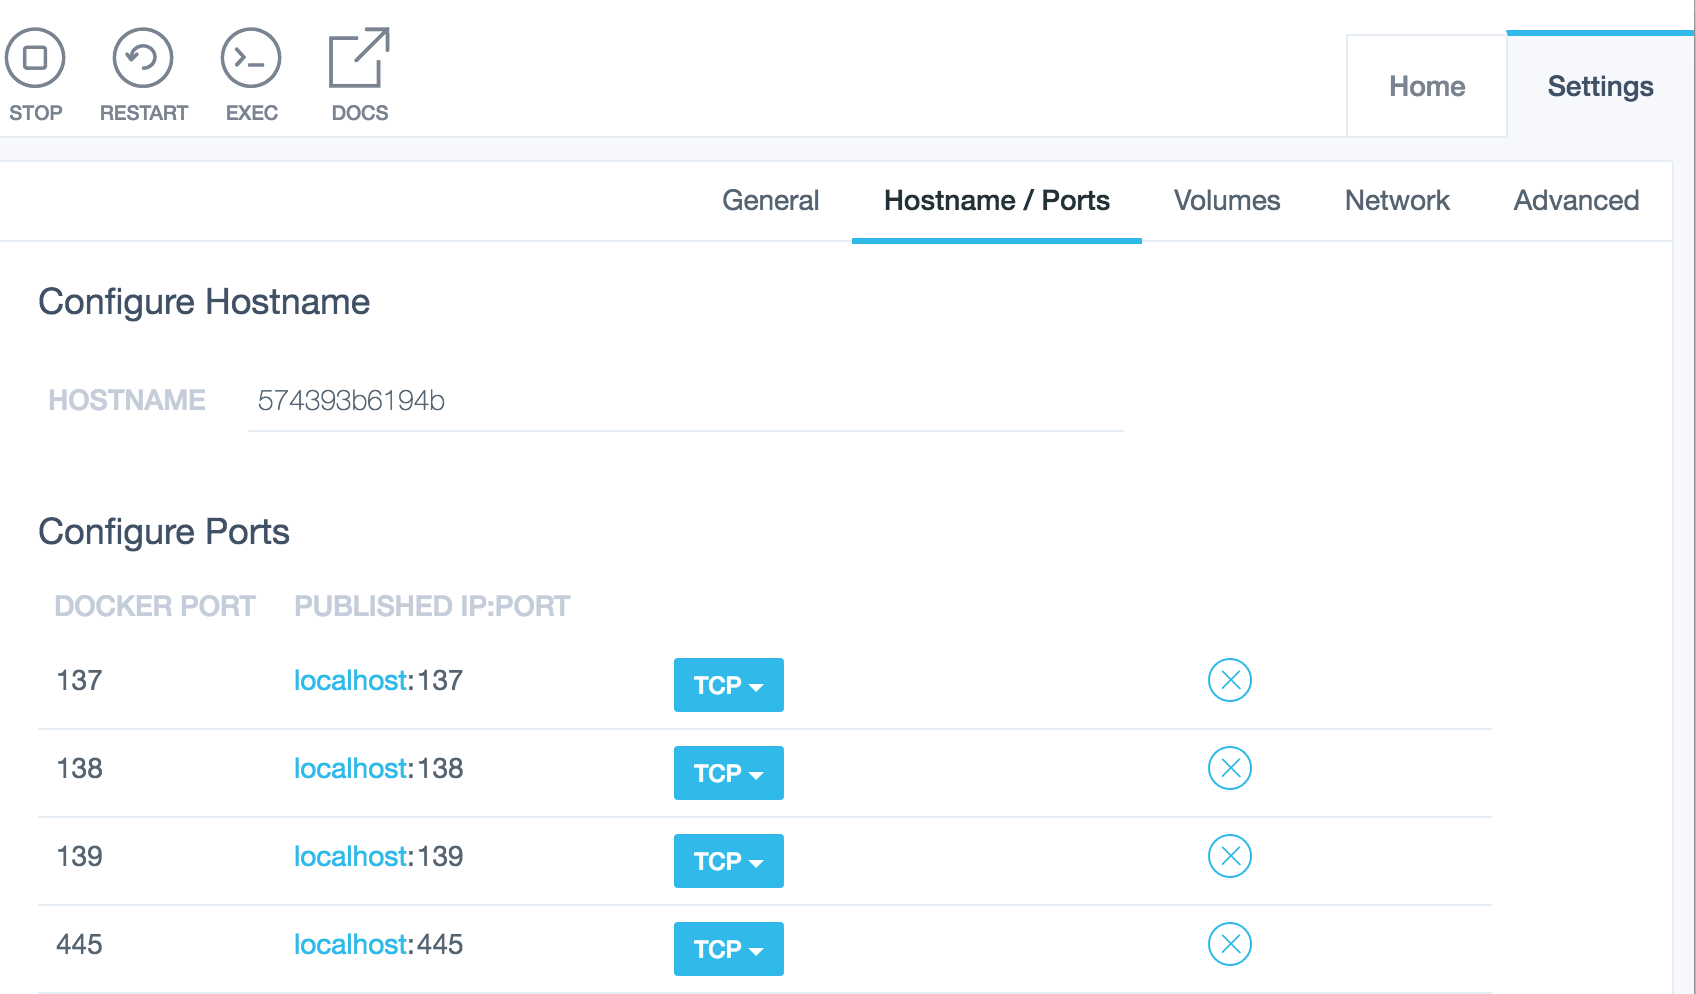Expand the TCP protocol dropdown for port 445
1696x994 pixels.
pyautogui.click(x=729, y=949)
